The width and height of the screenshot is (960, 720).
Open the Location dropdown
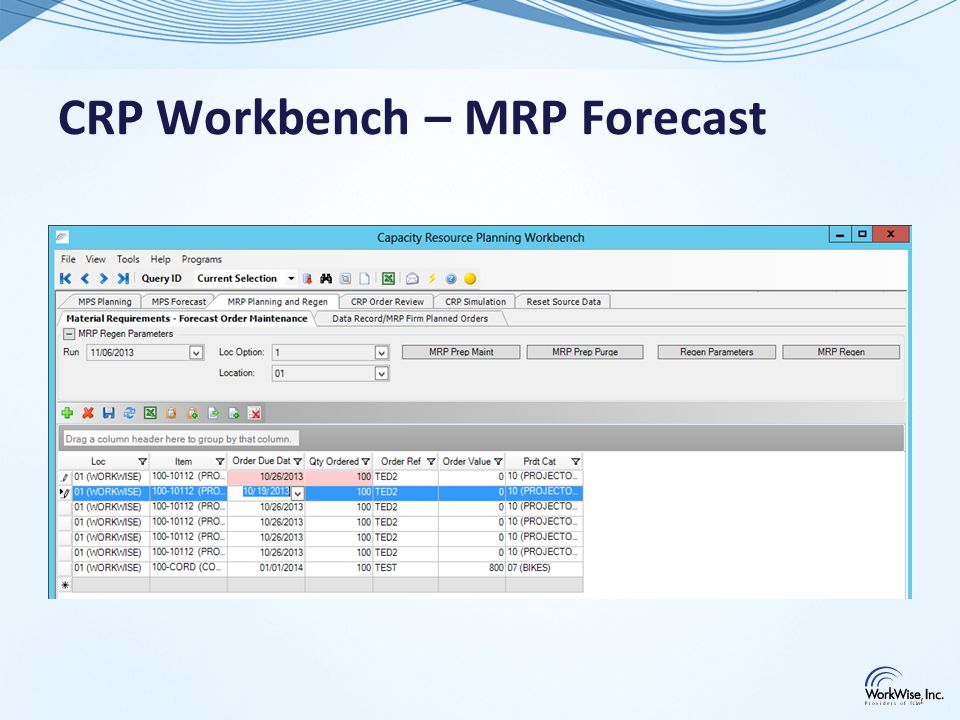click(381, 373)
